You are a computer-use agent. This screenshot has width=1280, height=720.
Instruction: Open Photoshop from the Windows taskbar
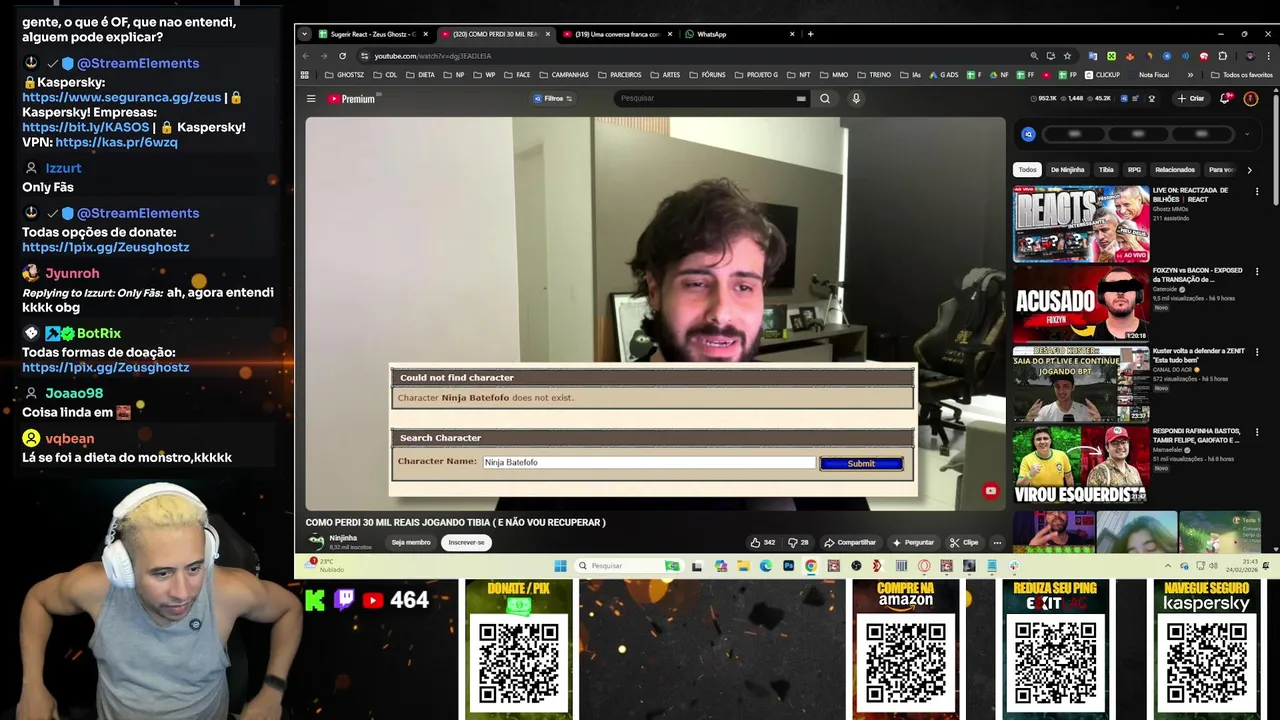click(x=788, y=566)
